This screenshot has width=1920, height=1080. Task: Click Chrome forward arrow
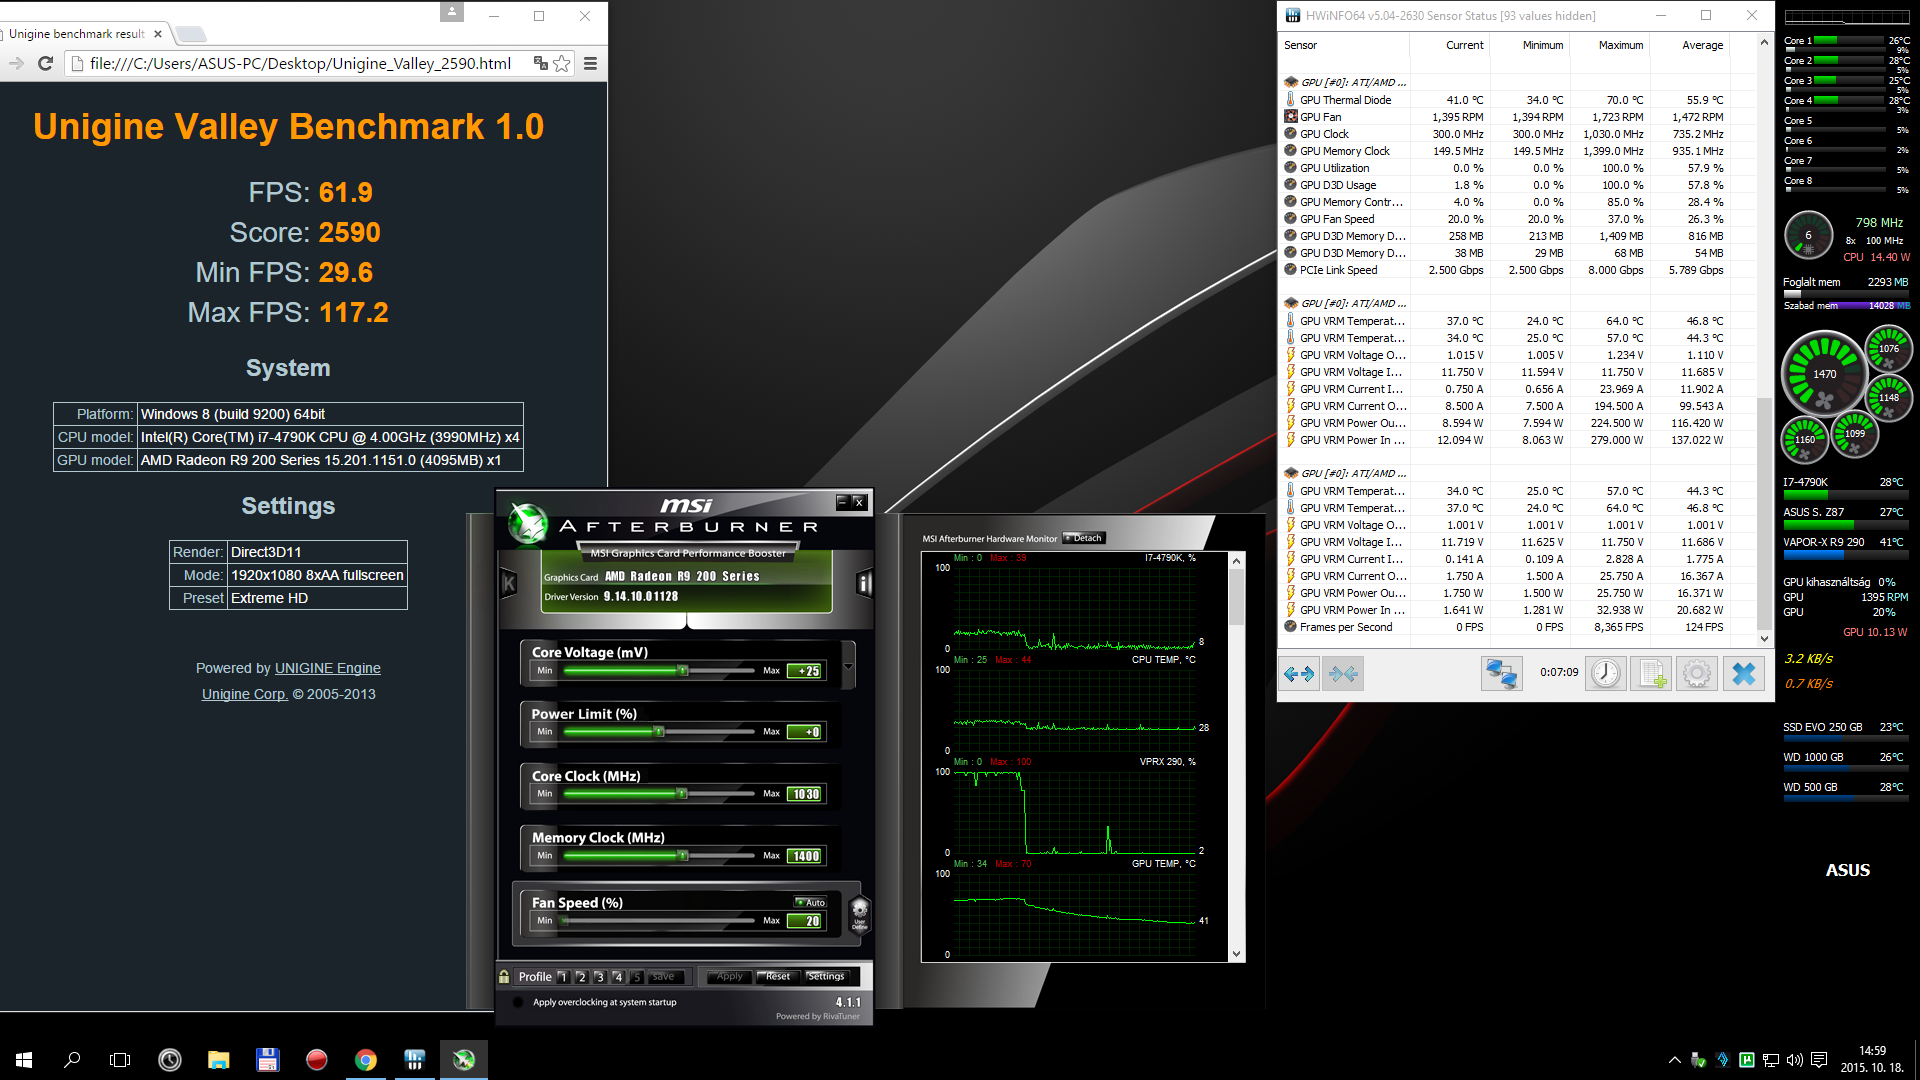(16, 63)
